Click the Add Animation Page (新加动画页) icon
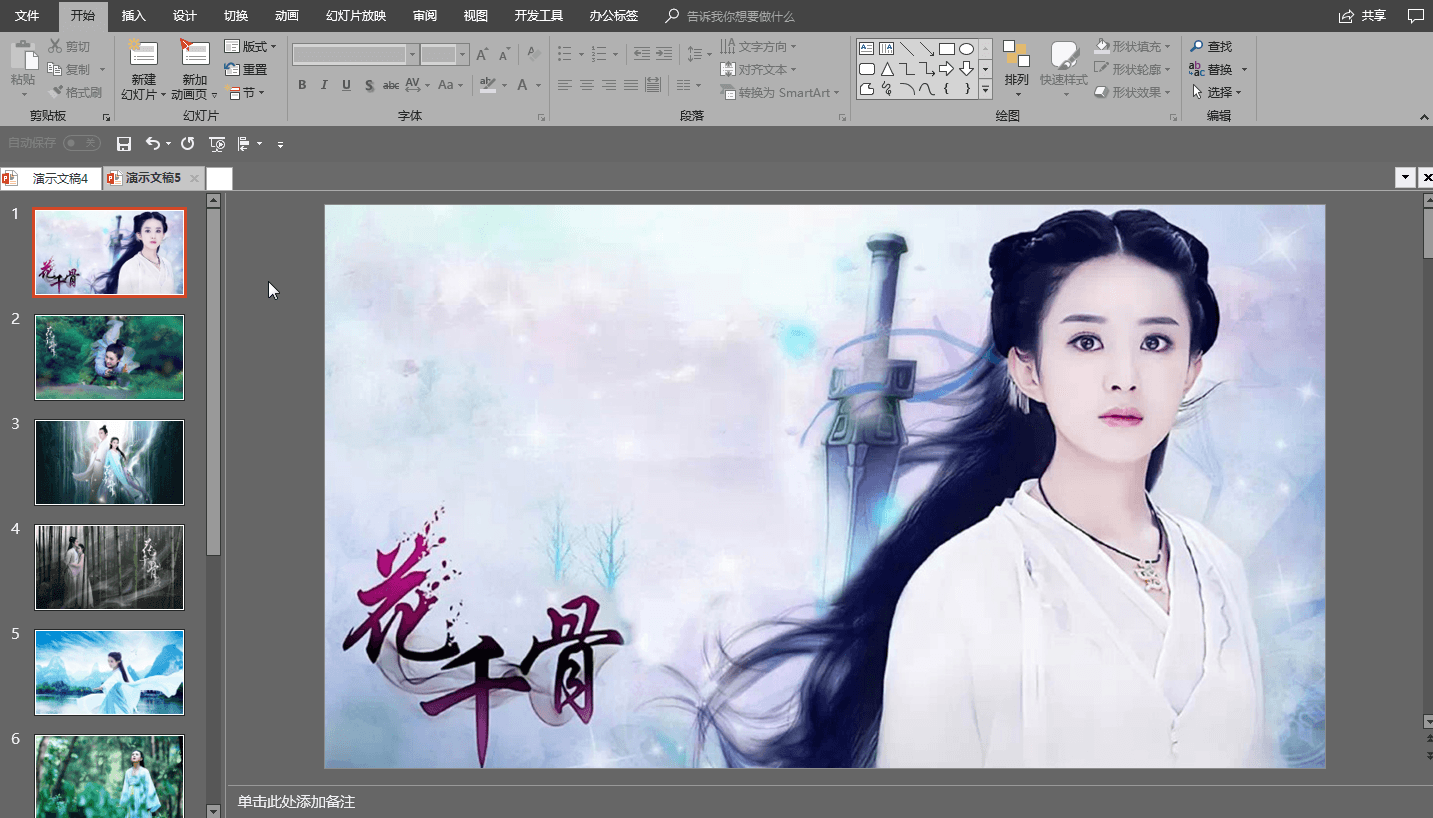 pyautogui.click(x=194, y=54)
